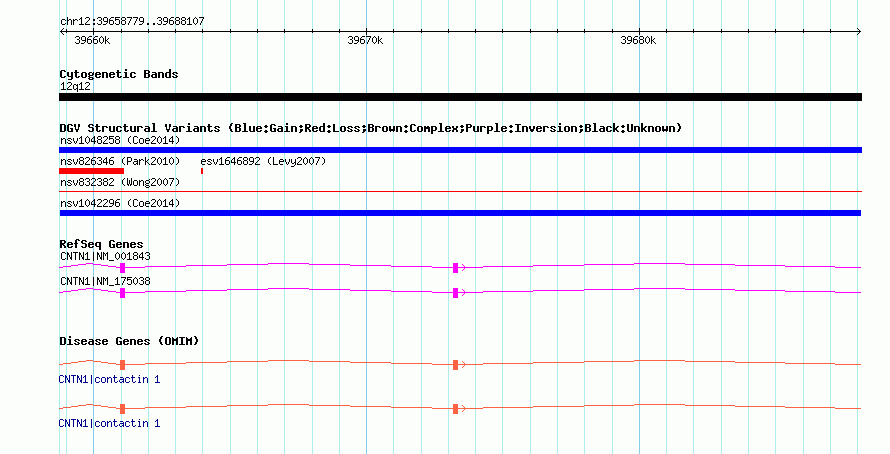Select the 12q12 band label
This screenshot has height=454, width=890.
(x=75, y=87)
